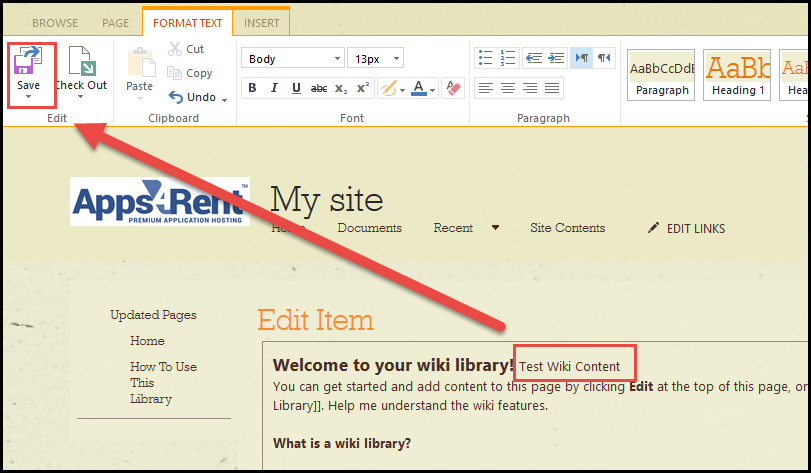Toggle italic formatting
The height and width of the screenshot is (473, 811).
[274, 88]
